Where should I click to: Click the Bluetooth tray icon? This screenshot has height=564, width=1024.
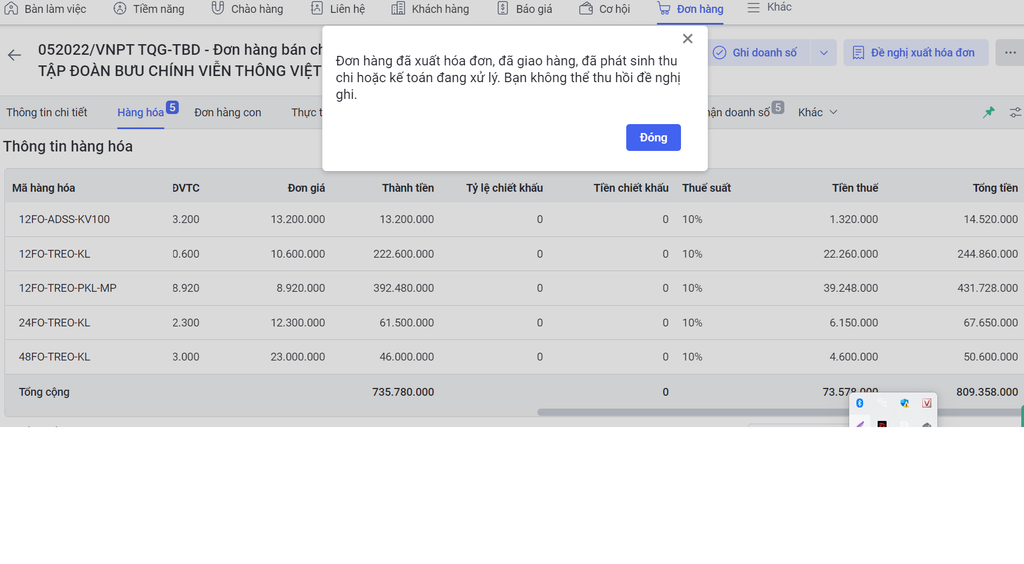click(x=860, y=403)
